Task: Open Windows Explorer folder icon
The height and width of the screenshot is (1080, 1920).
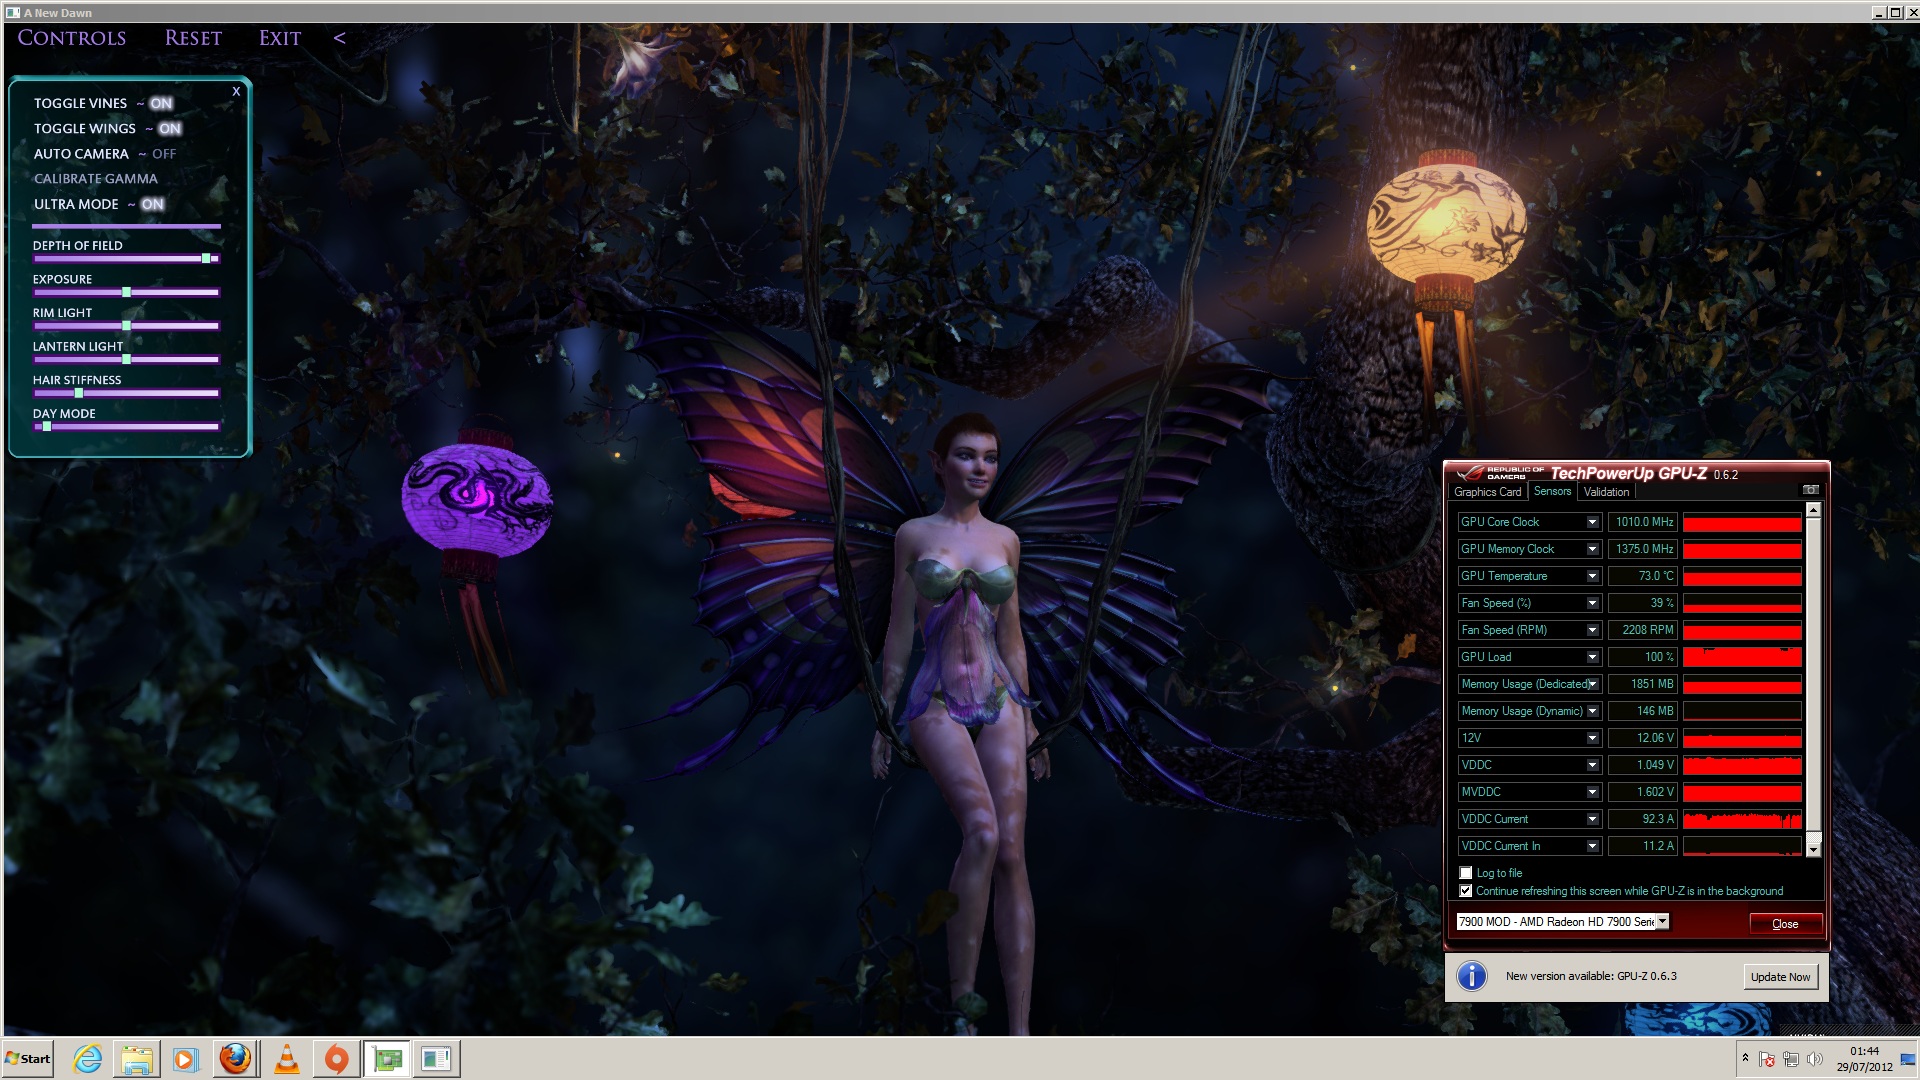Action: pyautogui.click(x=137, y=1059)
